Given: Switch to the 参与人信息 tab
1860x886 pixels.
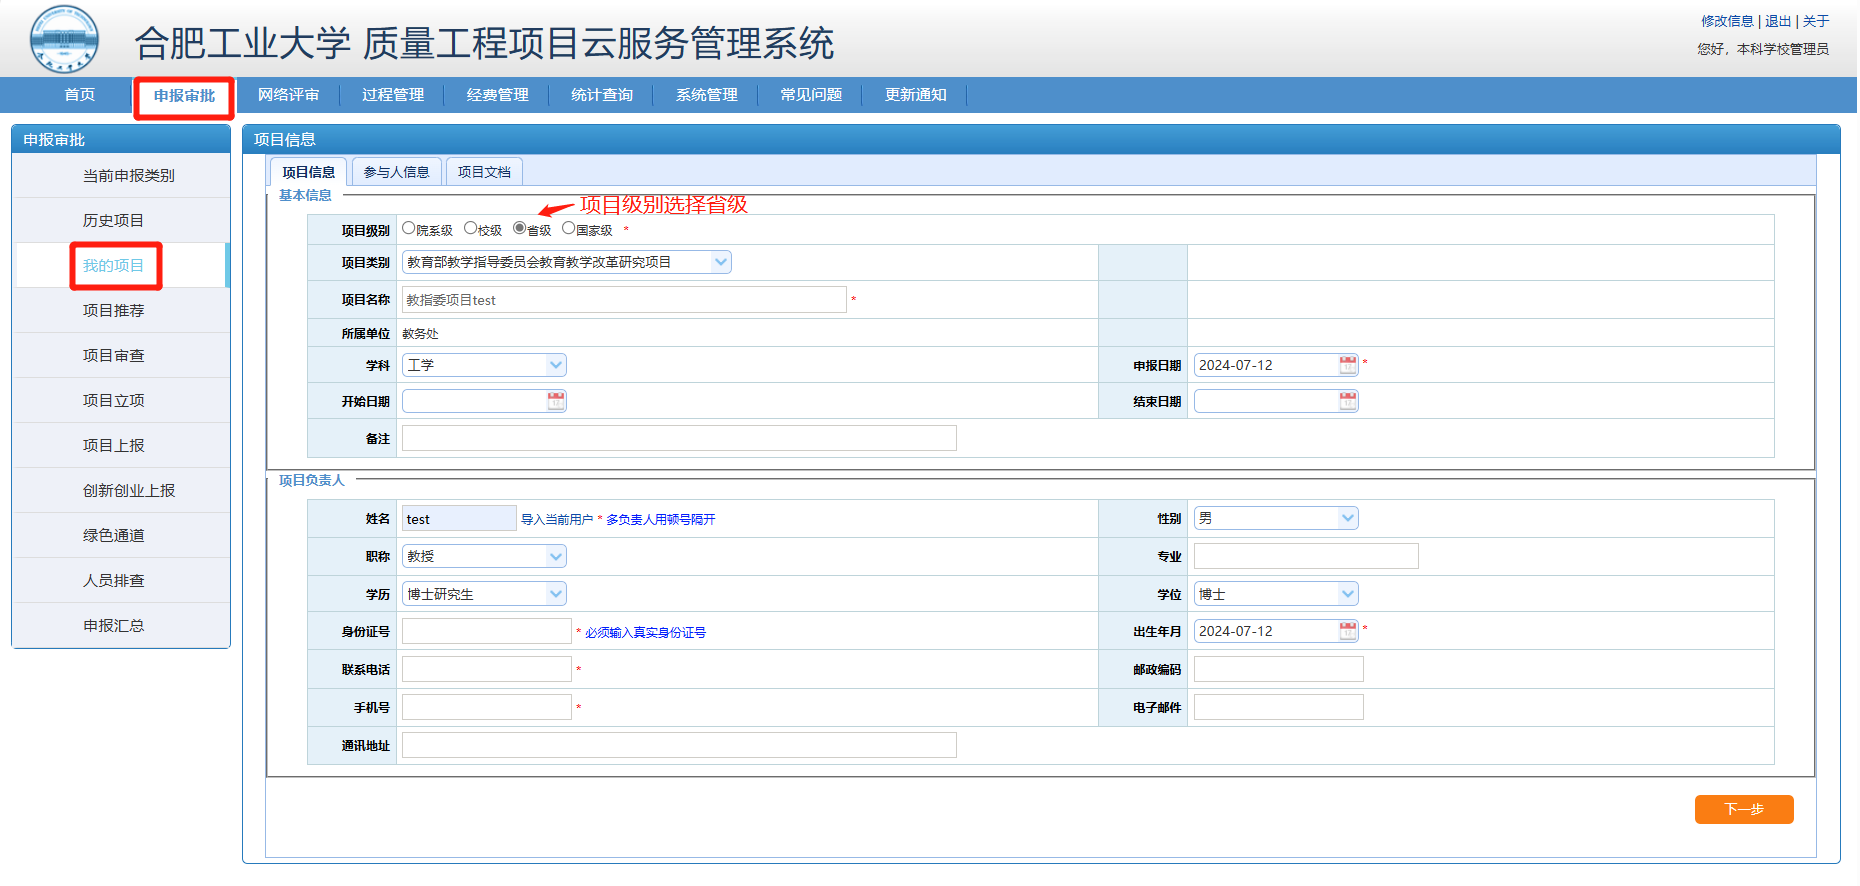Looking at the screenshot, I should coord(396,172).
